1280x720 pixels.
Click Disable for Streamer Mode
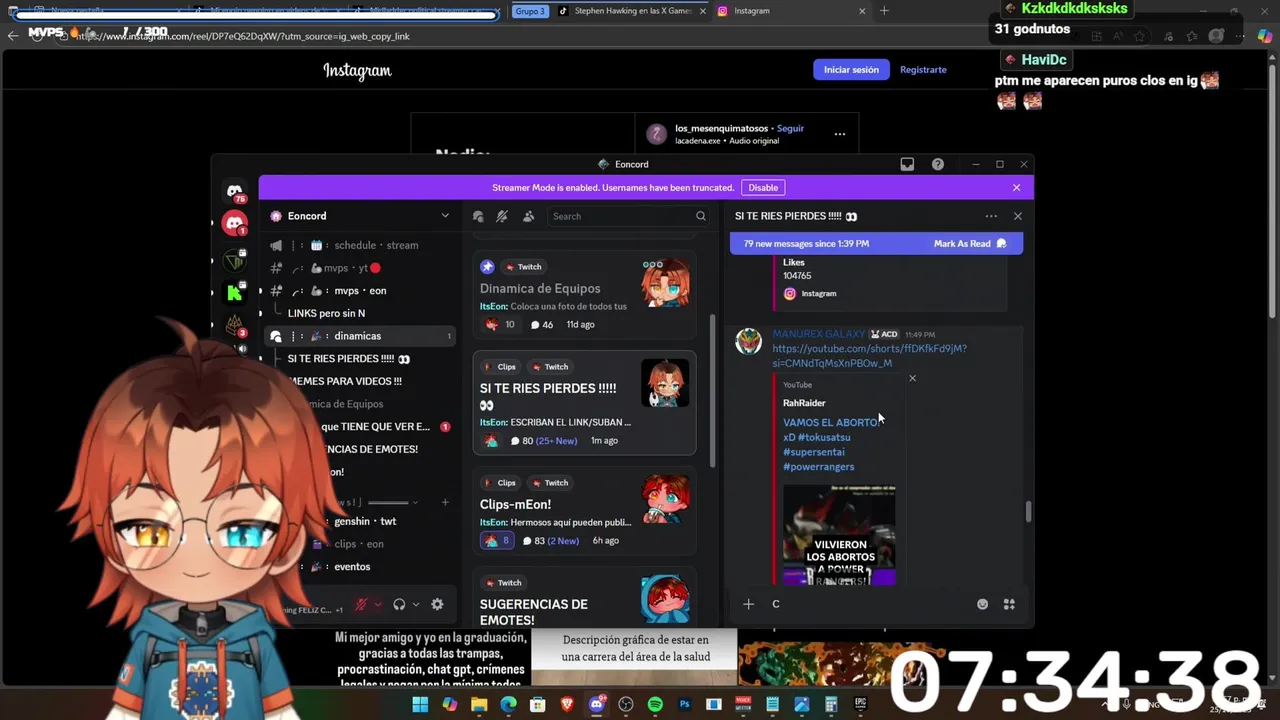763,188
